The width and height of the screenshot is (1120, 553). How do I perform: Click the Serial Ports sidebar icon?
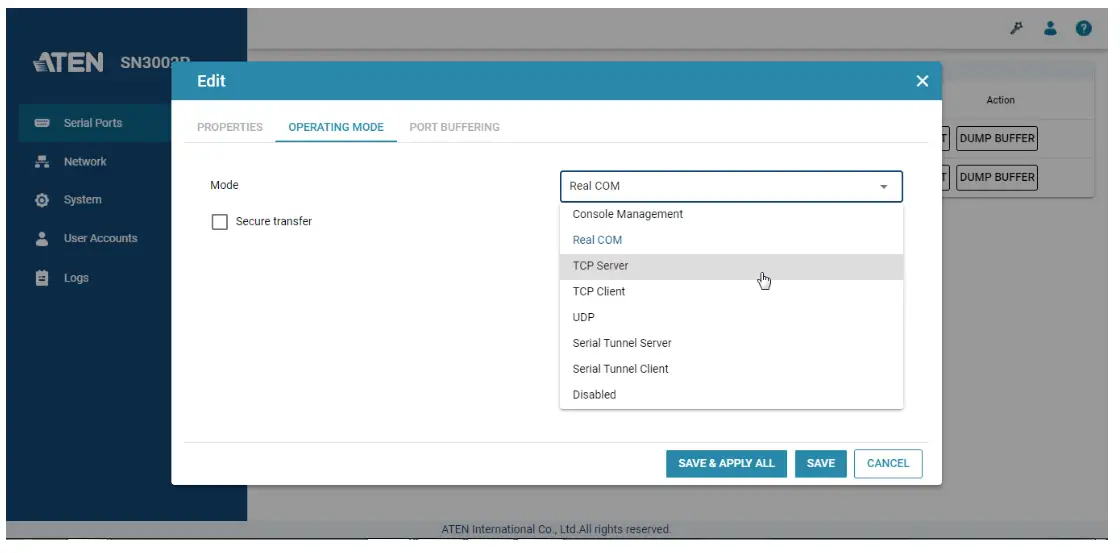[x=42, y=123]
